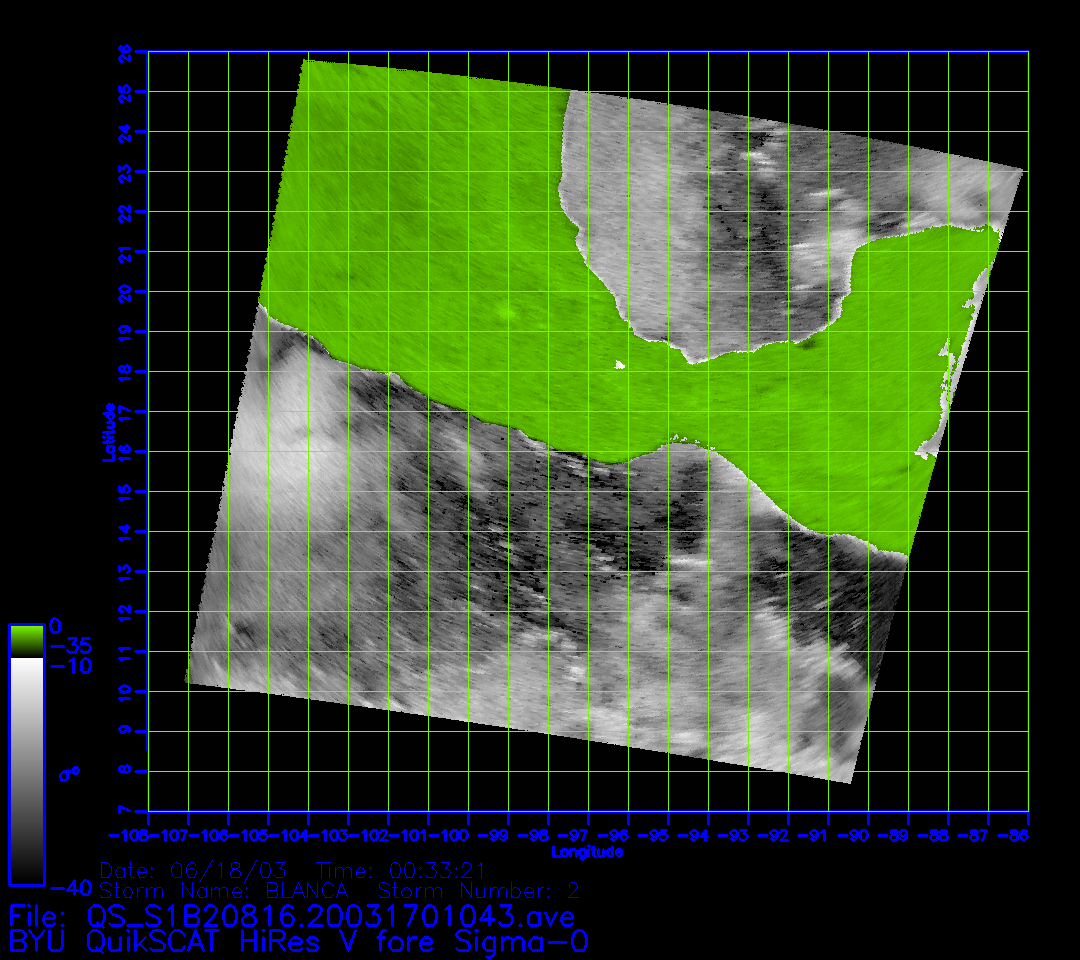Click the Longitude axis title
Screen dimensions: 1080x960
(587, 852)
